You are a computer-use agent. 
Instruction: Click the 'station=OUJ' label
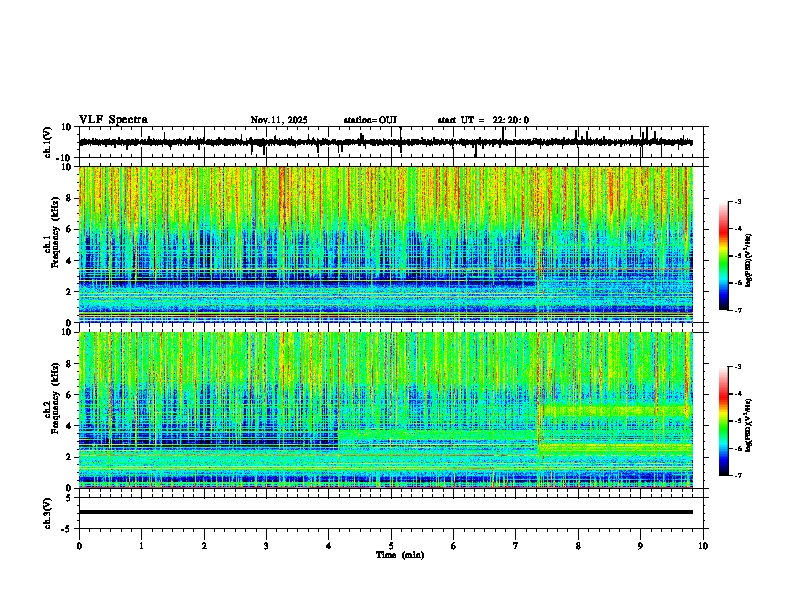370,120
